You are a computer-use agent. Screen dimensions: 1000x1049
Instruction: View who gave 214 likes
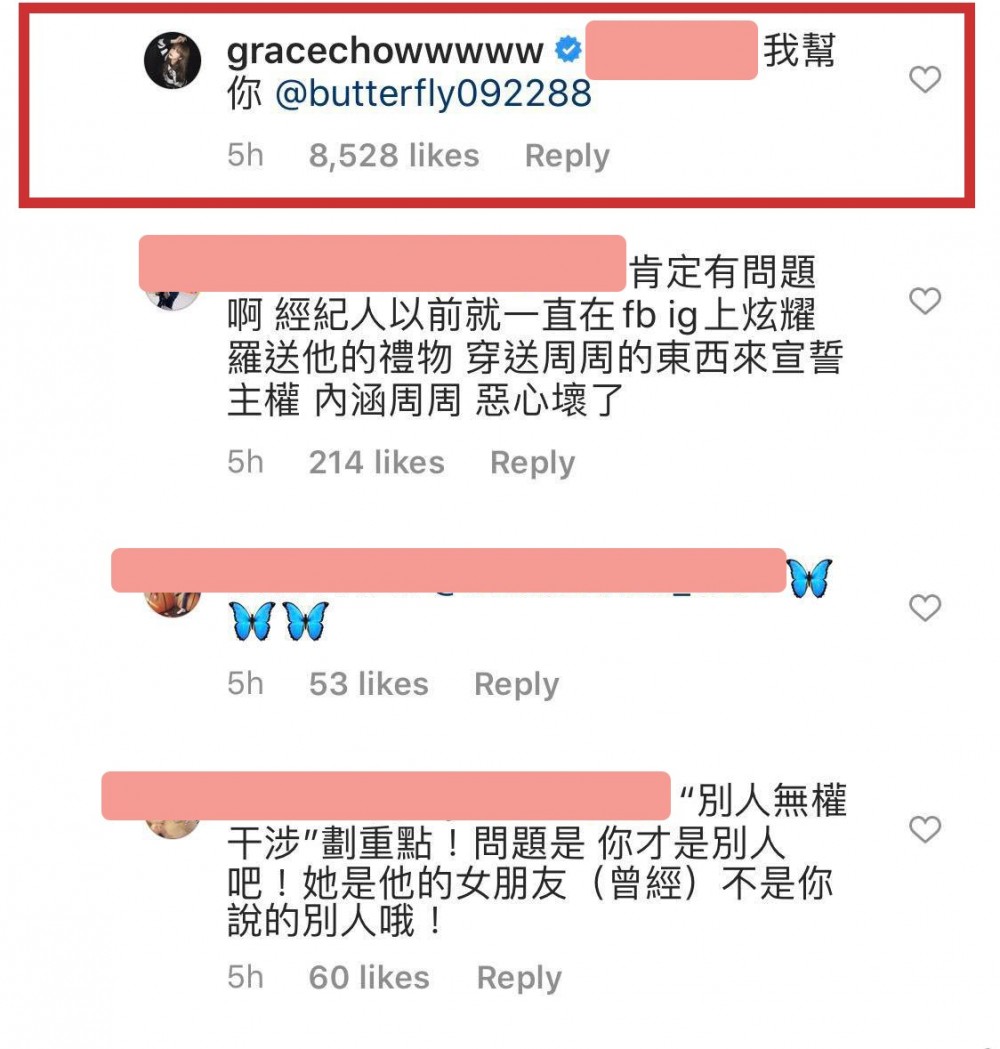coord(377,463)
